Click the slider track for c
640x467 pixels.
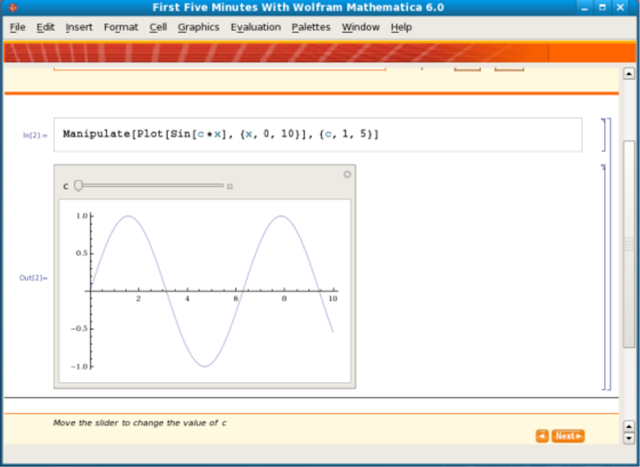tap(149, 186)
